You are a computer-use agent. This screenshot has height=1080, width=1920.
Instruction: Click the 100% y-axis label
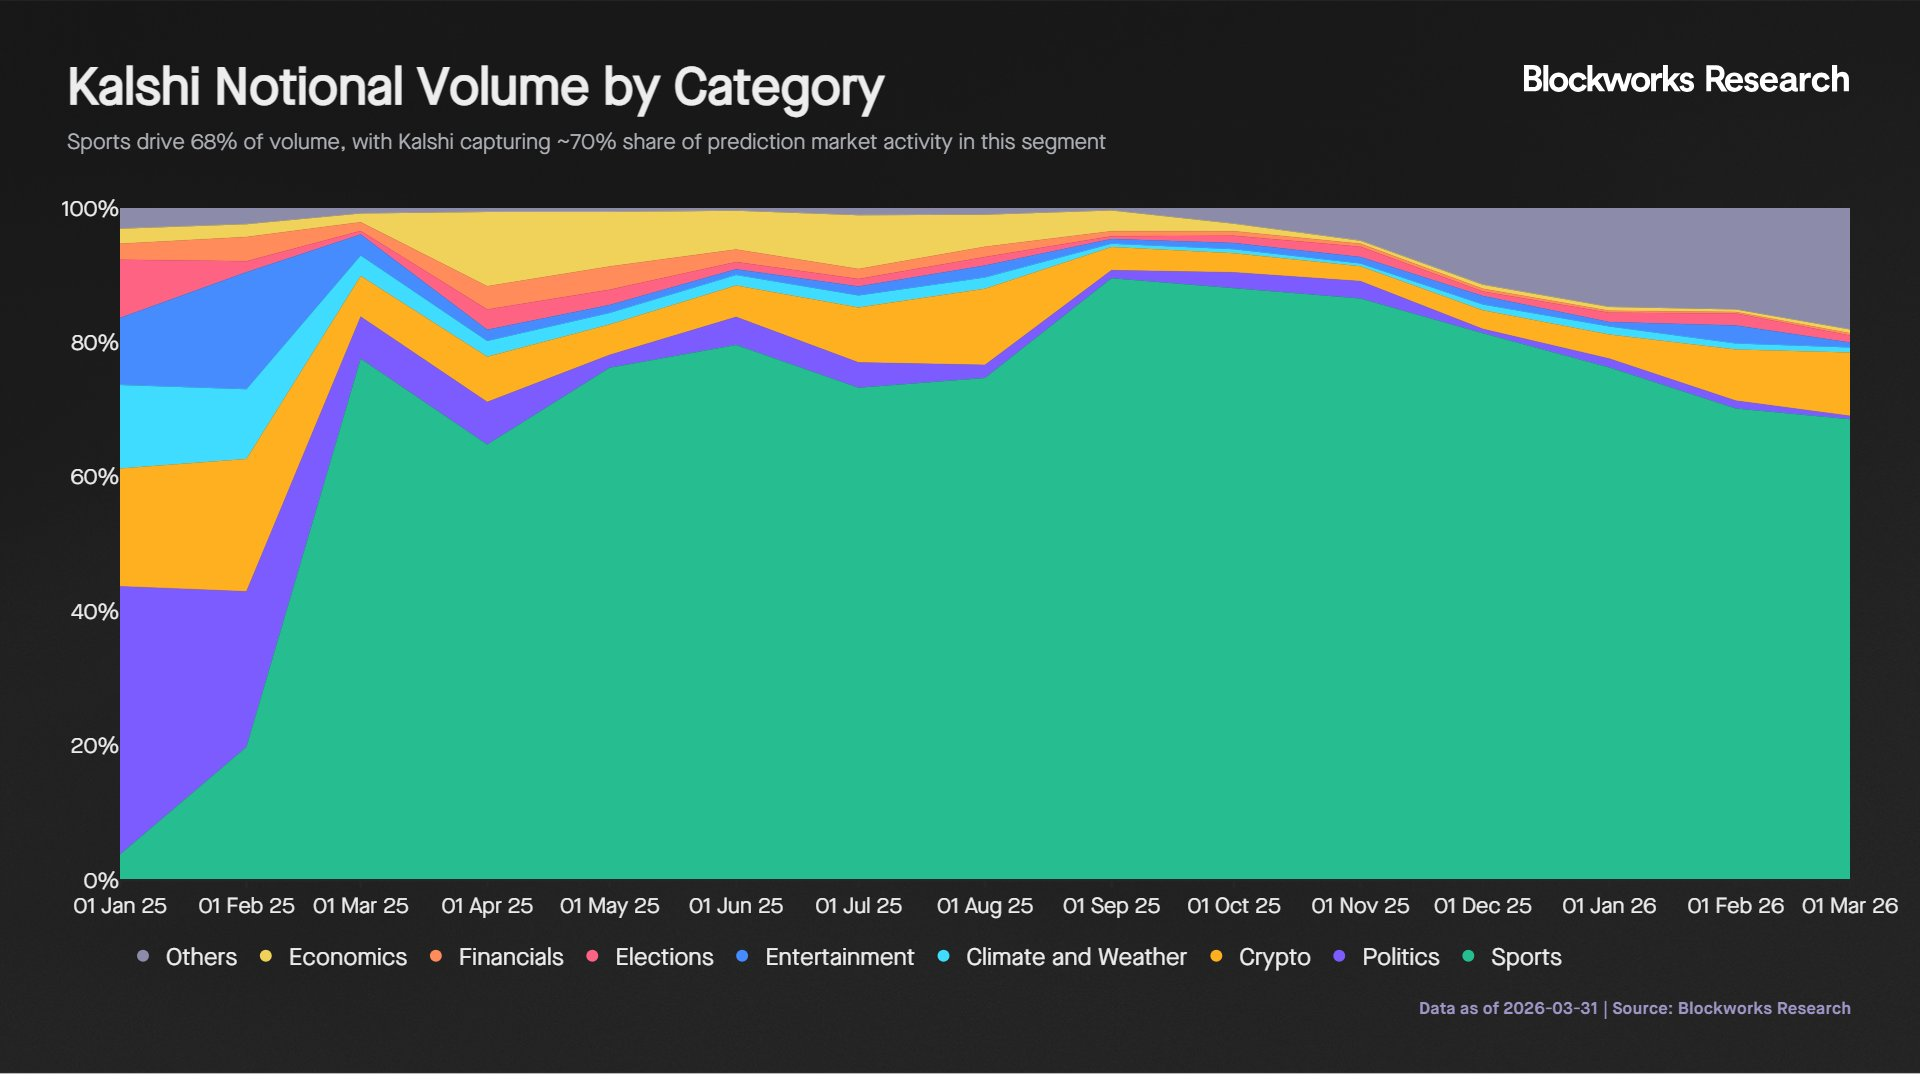(90, 209)
